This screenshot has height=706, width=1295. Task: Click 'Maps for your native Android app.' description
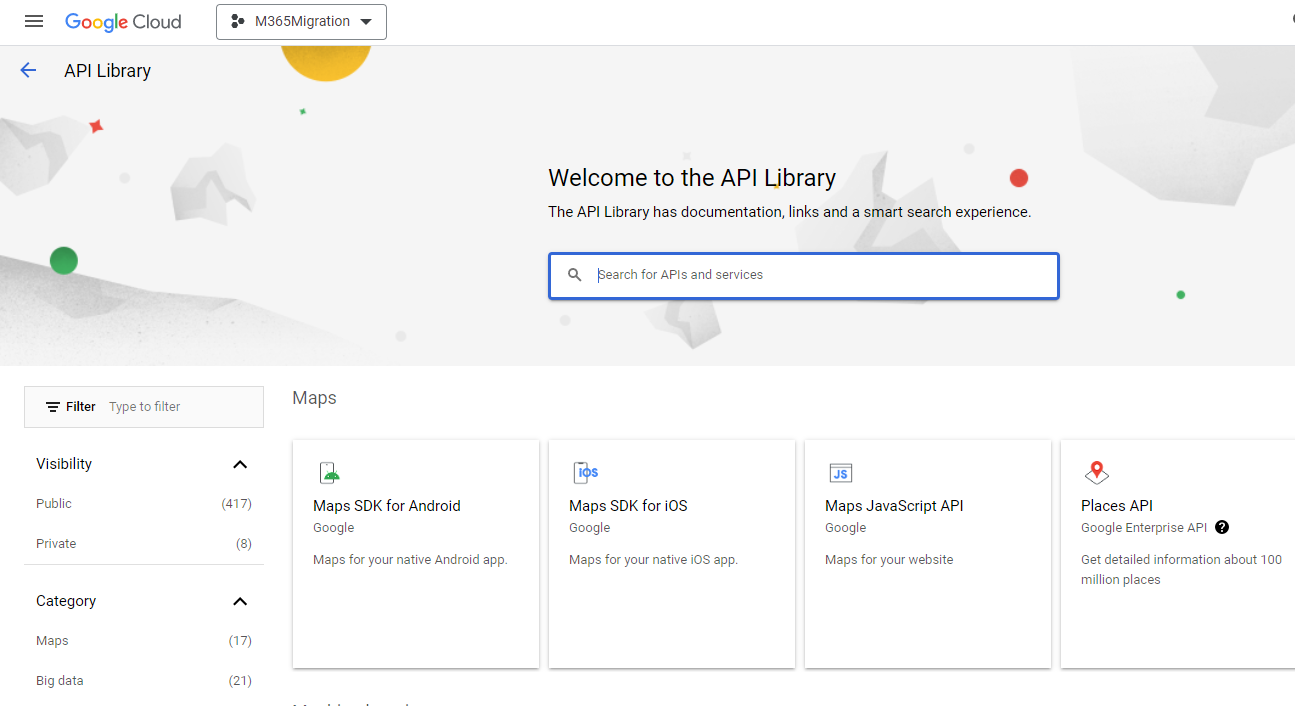coord(410,560)
